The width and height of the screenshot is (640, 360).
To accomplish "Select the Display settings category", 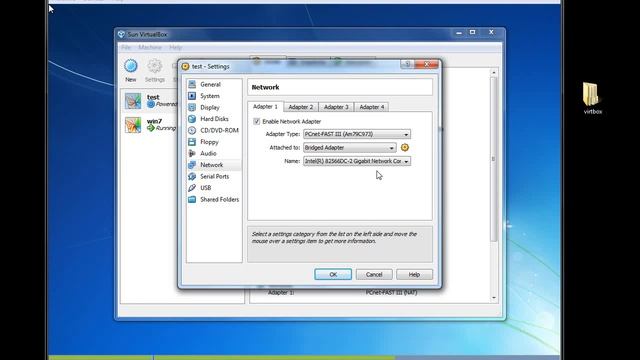I will (214, 107).
